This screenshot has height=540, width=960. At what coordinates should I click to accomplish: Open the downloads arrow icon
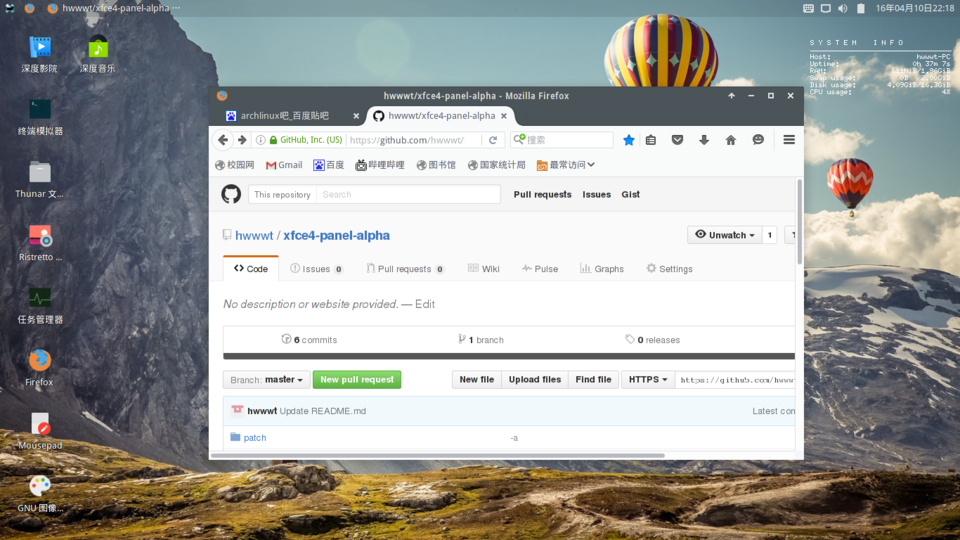(704, 140)
